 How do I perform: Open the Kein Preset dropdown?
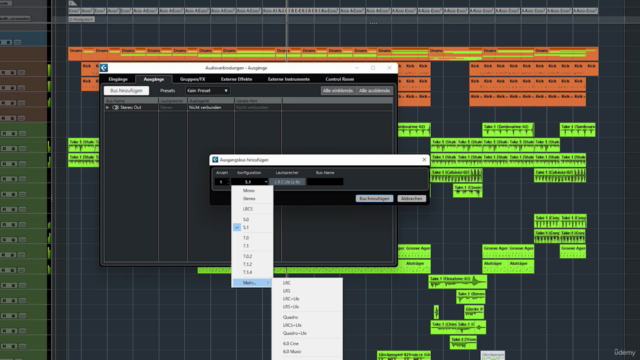click(207, 91)
